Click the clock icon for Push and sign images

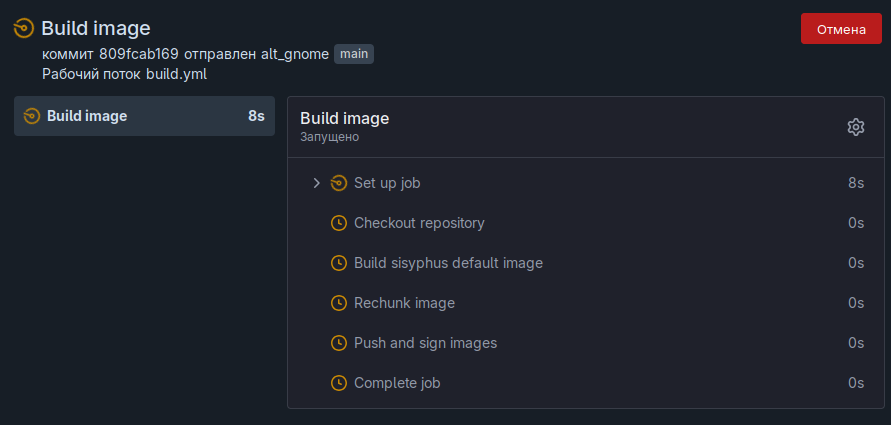(x=340, y=343)
